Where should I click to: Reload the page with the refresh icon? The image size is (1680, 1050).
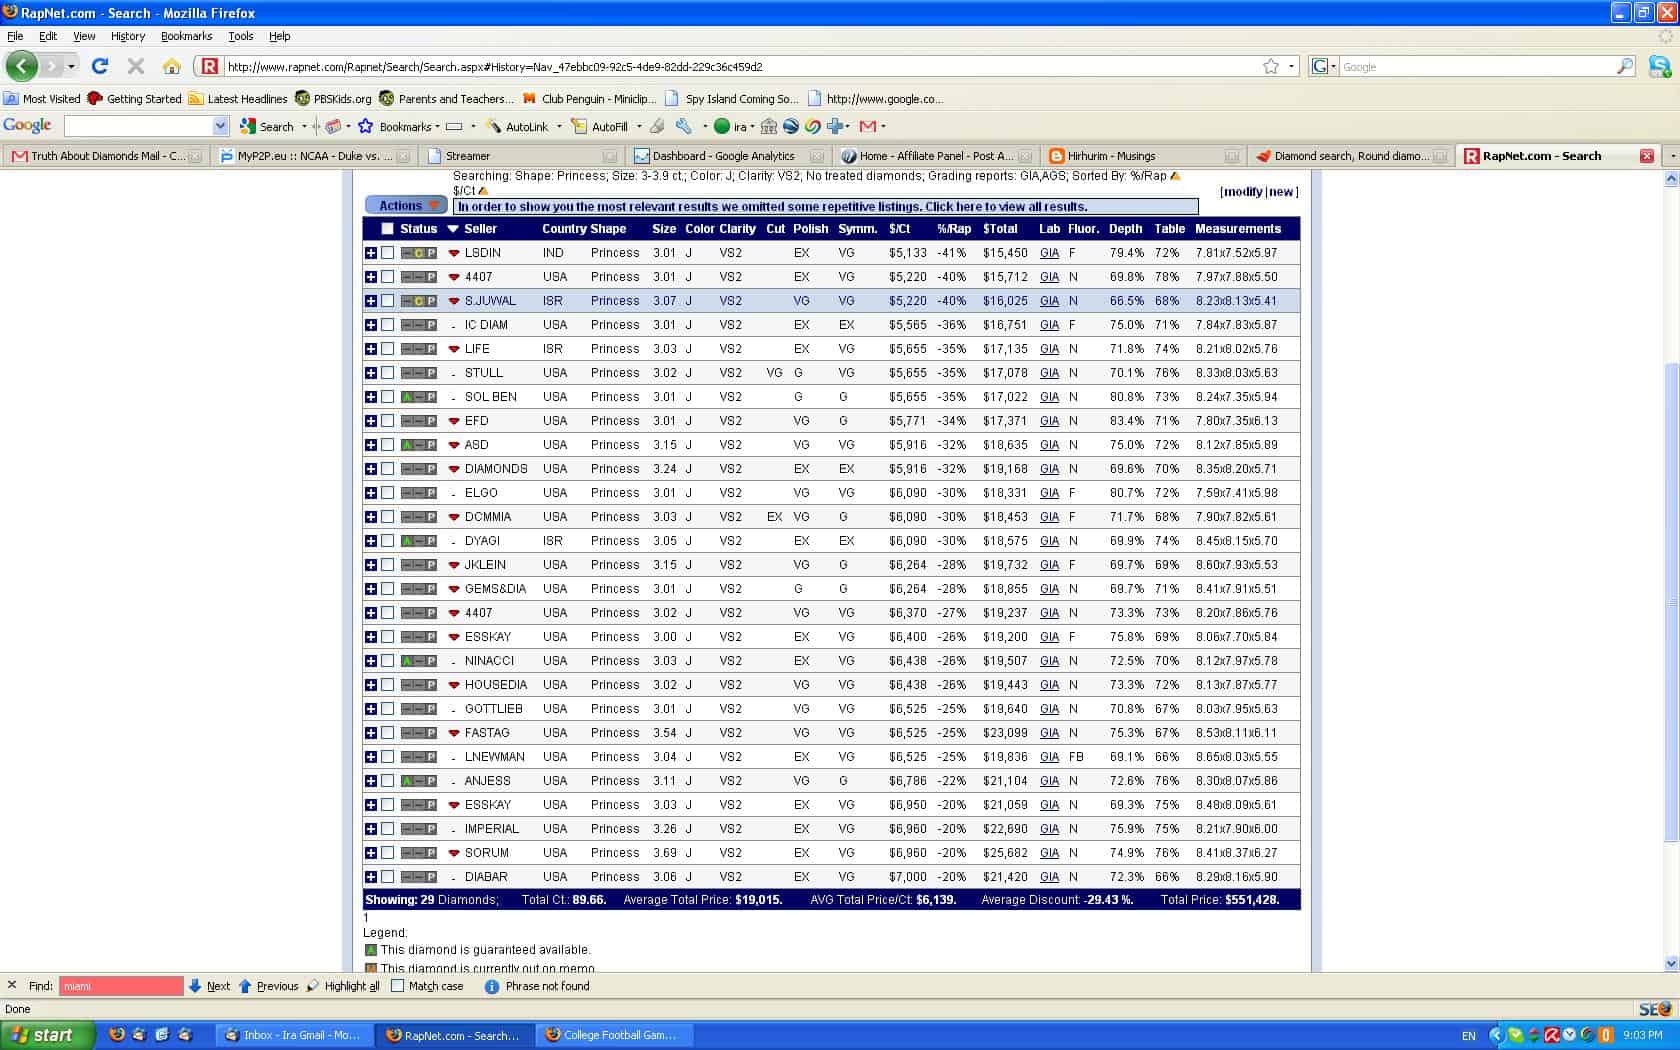tap(99, 66)
